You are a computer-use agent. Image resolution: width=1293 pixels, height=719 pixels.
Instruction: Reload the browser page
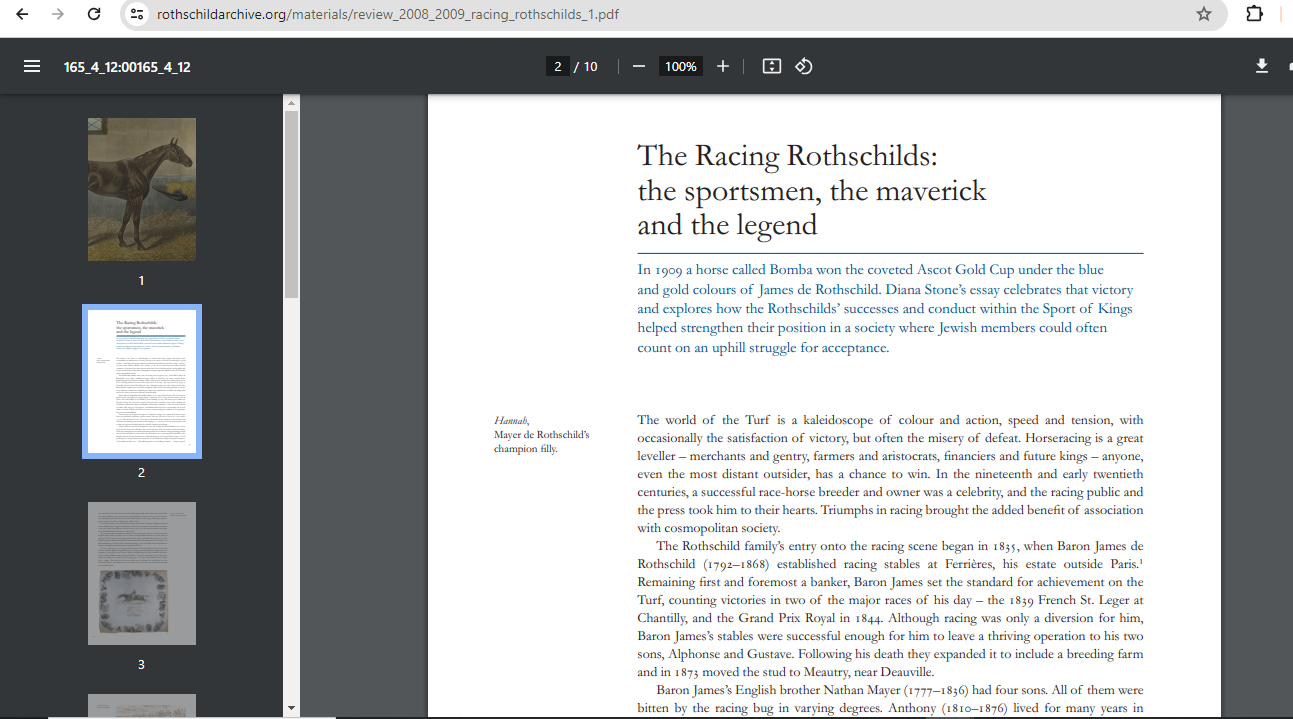(x=94, y=14)
